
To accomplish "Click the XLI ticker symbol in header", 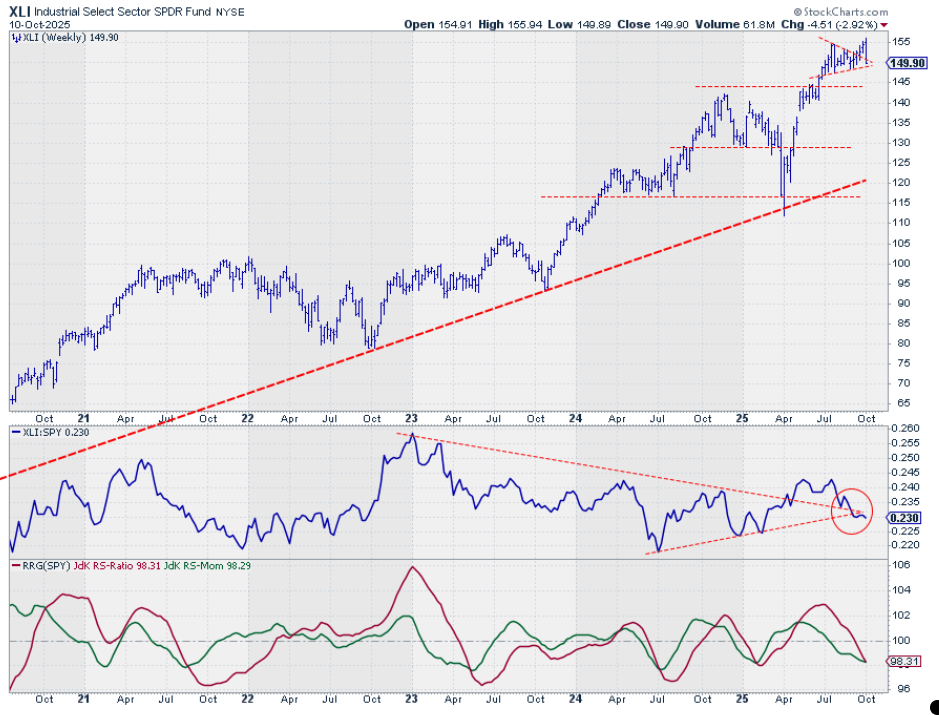I will click(x=20, y=11).
